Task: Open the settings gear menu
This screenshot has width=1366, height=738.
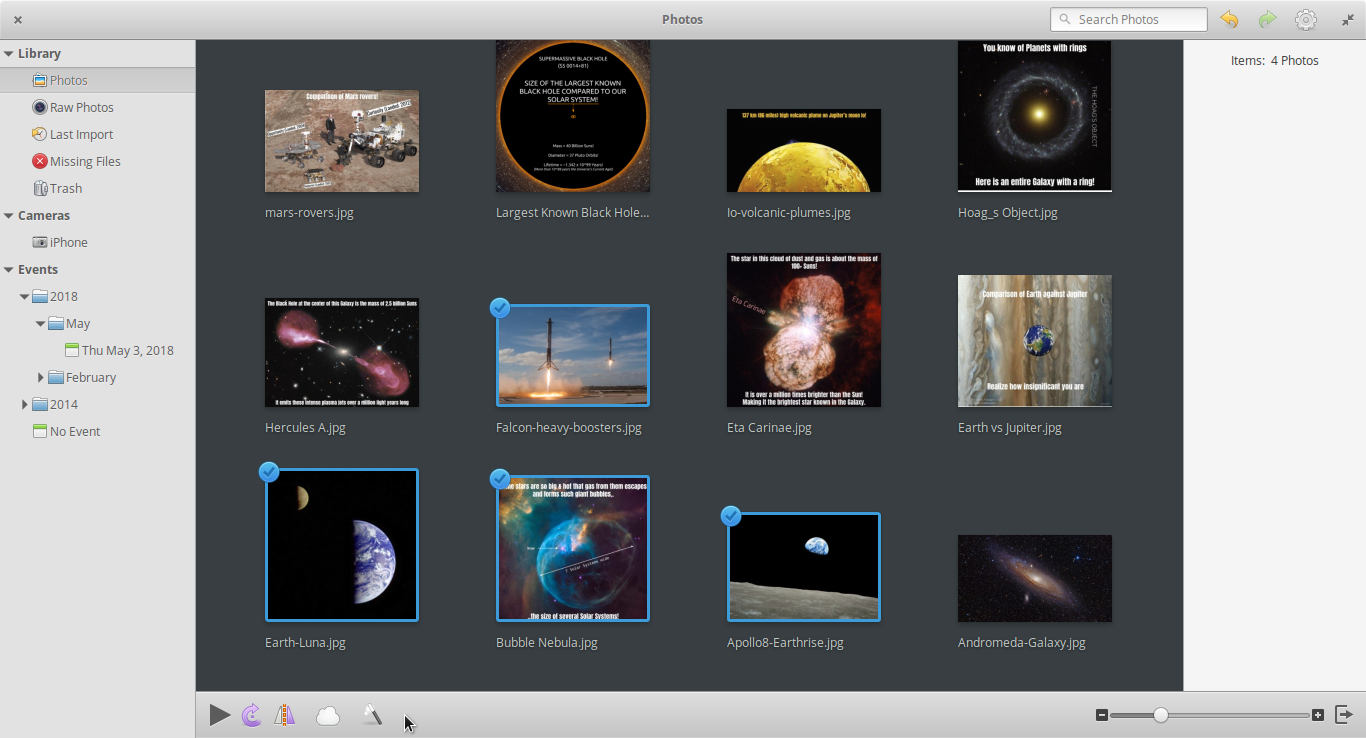Action: [1306, 19]
